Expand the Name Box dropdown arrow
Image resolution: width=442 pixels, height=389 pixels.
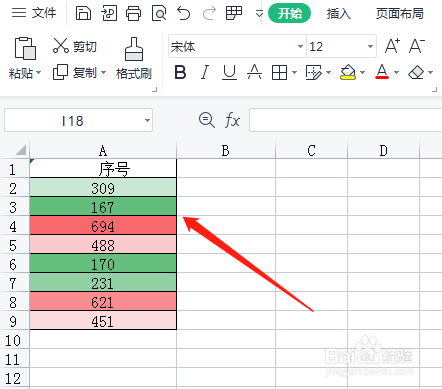[x=147, y=120]
